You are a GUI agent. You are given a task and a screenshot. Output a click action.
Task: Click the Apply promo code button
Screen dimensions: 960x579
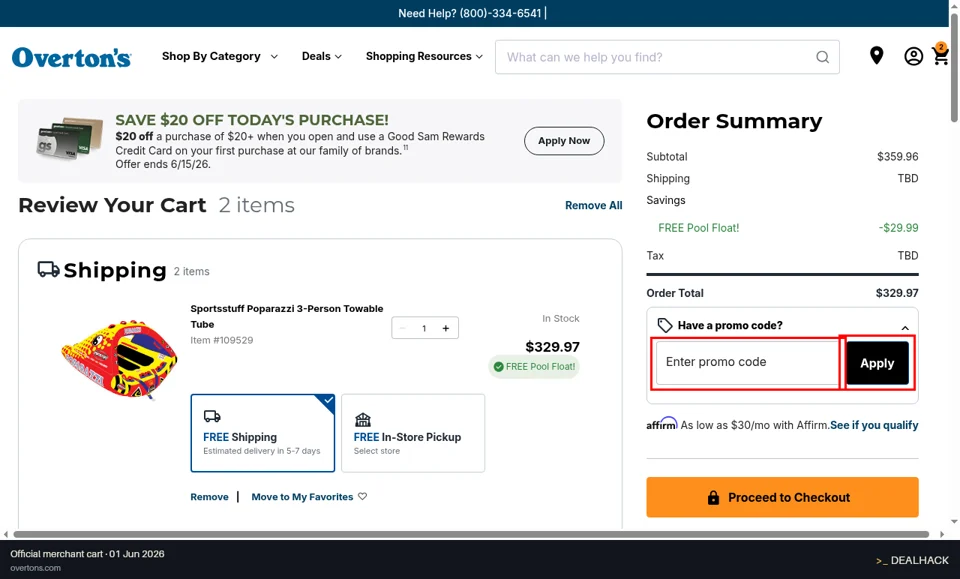tap(877, 363)
